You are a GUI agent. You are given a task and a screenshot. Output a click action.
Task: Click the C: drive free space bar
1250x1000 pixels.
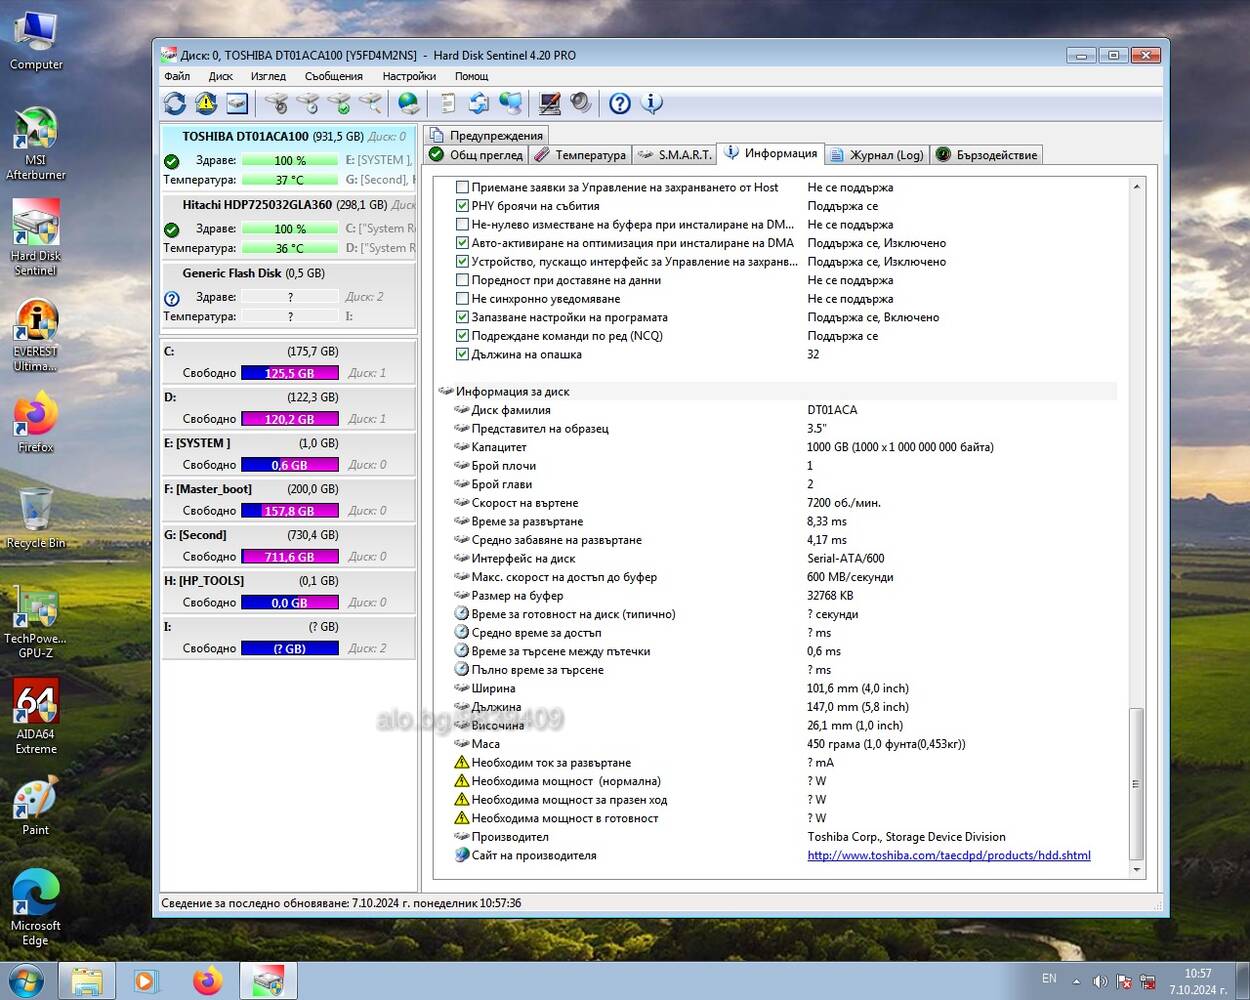pyautogui.click(x=290, y=373)
